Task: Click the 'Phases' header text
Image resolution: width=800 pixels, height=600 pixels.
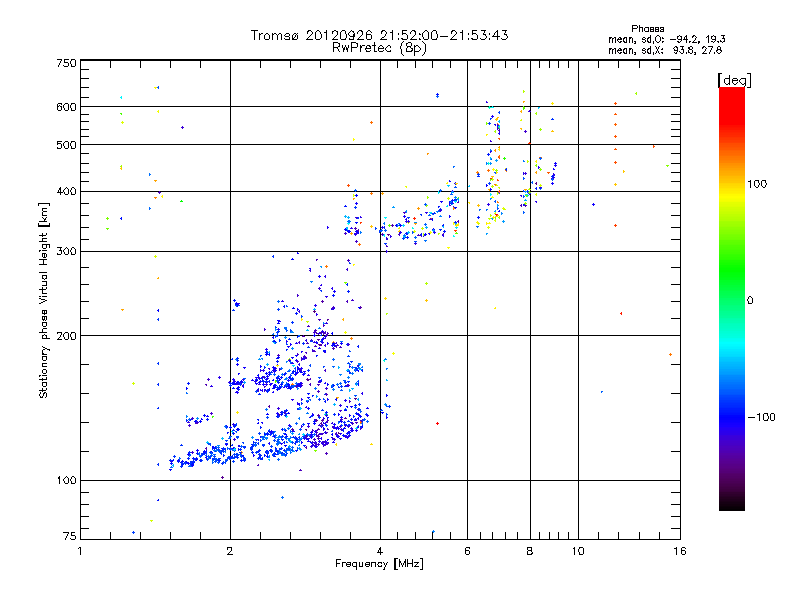Action: 647,29
